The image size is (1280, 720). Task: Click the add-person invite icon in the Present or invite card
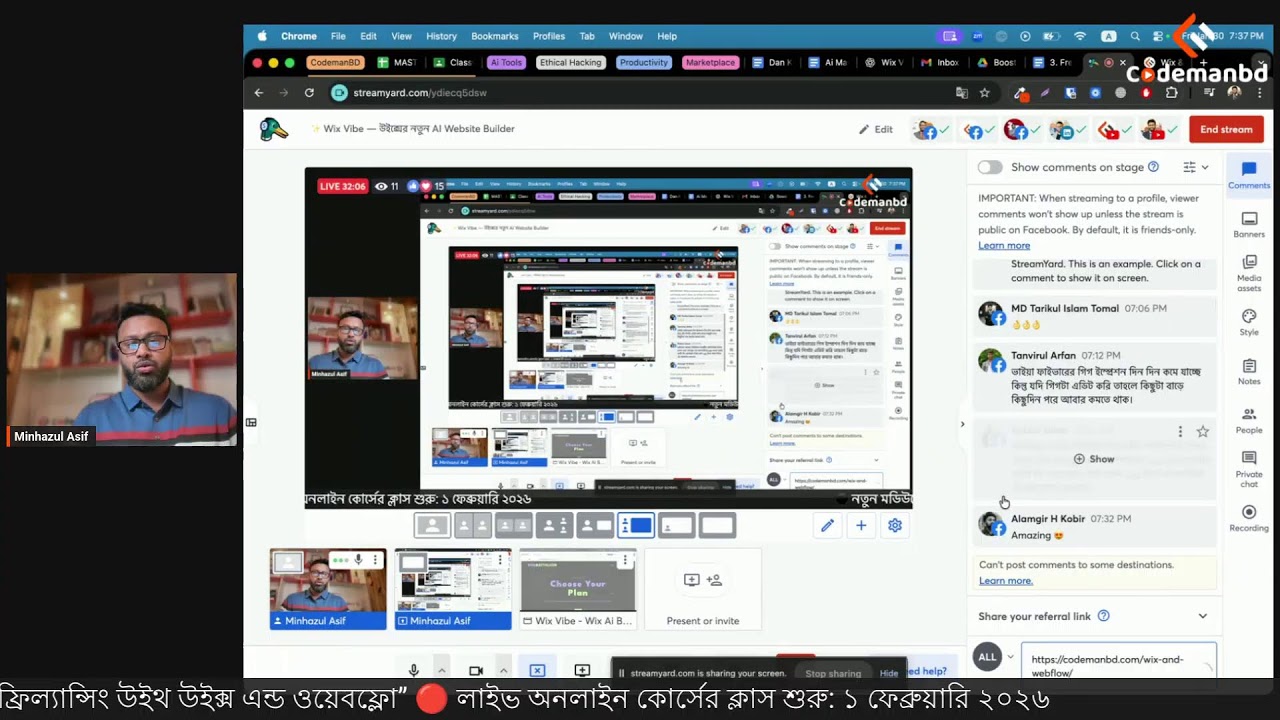pyautogui.click(x=714, y=580)
